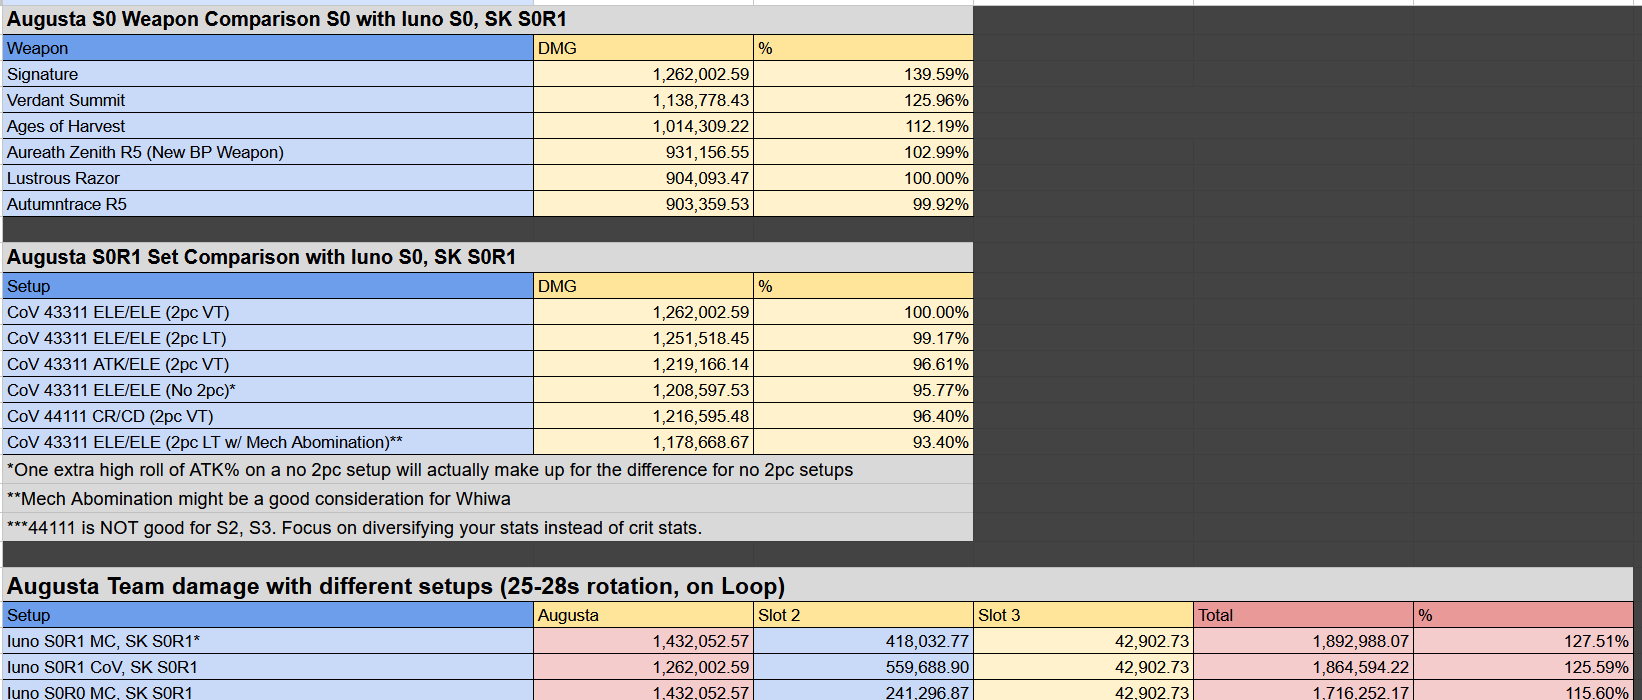Click the note about one extra ATK% roll
Screen dimensions: 1642x700
pos(488,470)
